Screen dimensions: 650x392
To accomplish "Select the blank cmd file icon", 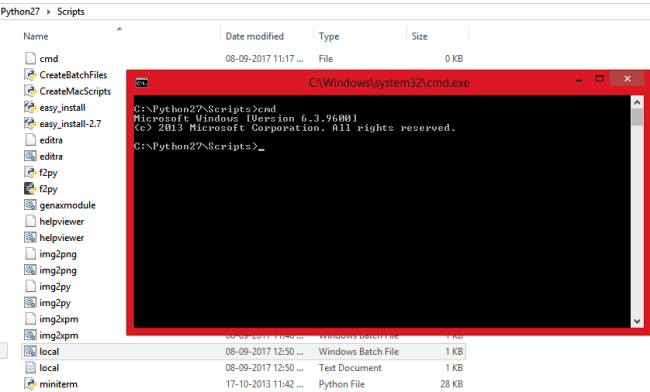I will 30,58.
